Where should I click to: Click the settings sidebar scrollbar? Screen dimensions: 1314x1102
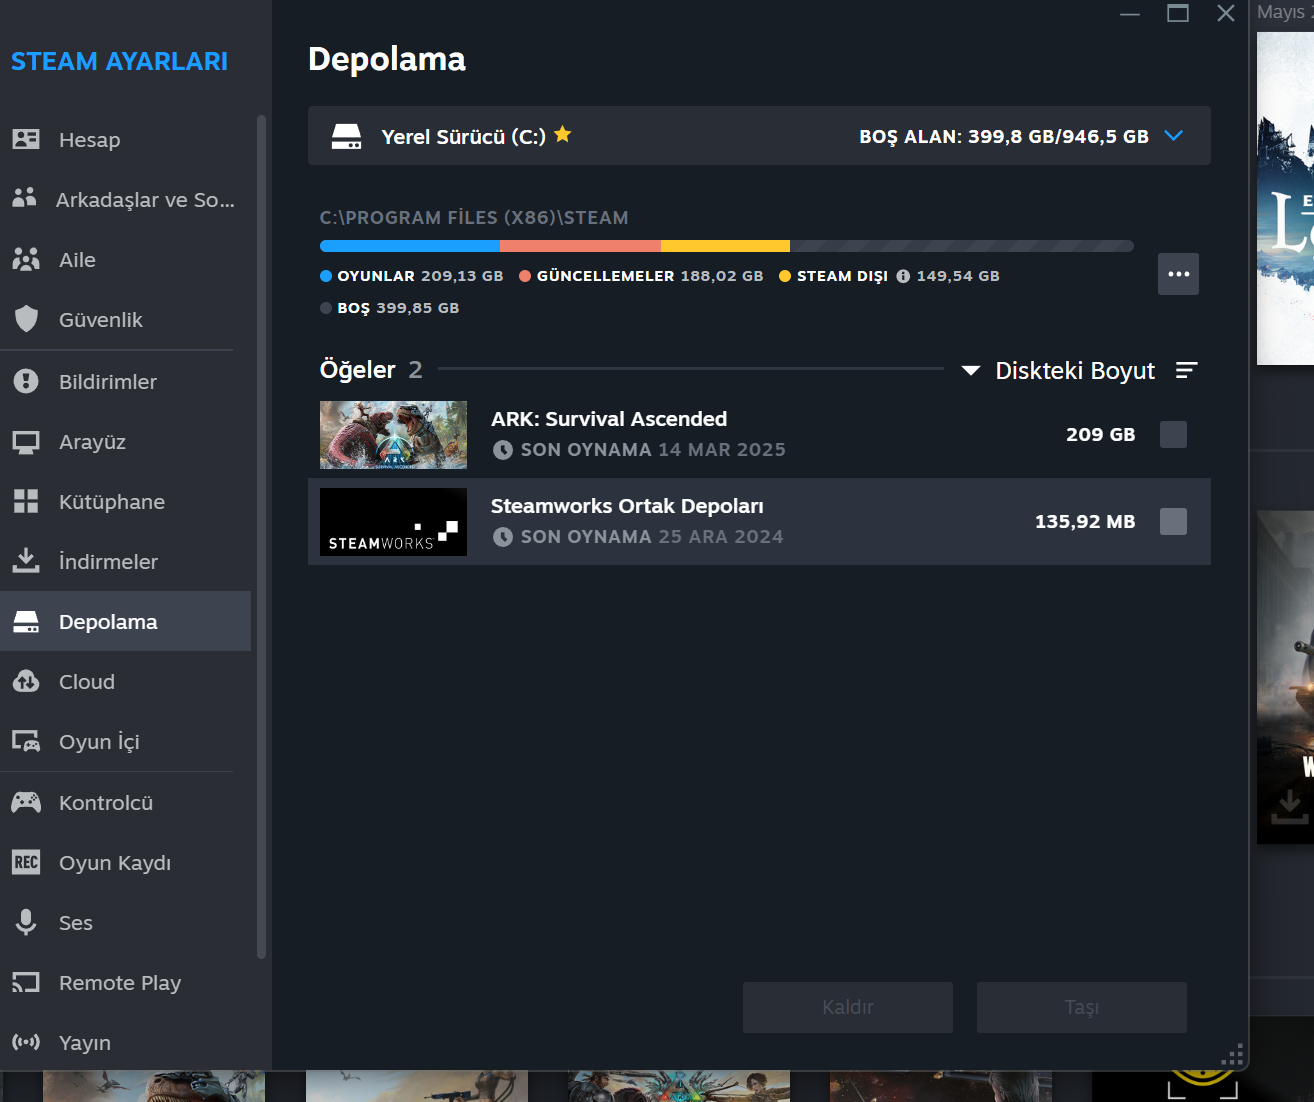261,537
